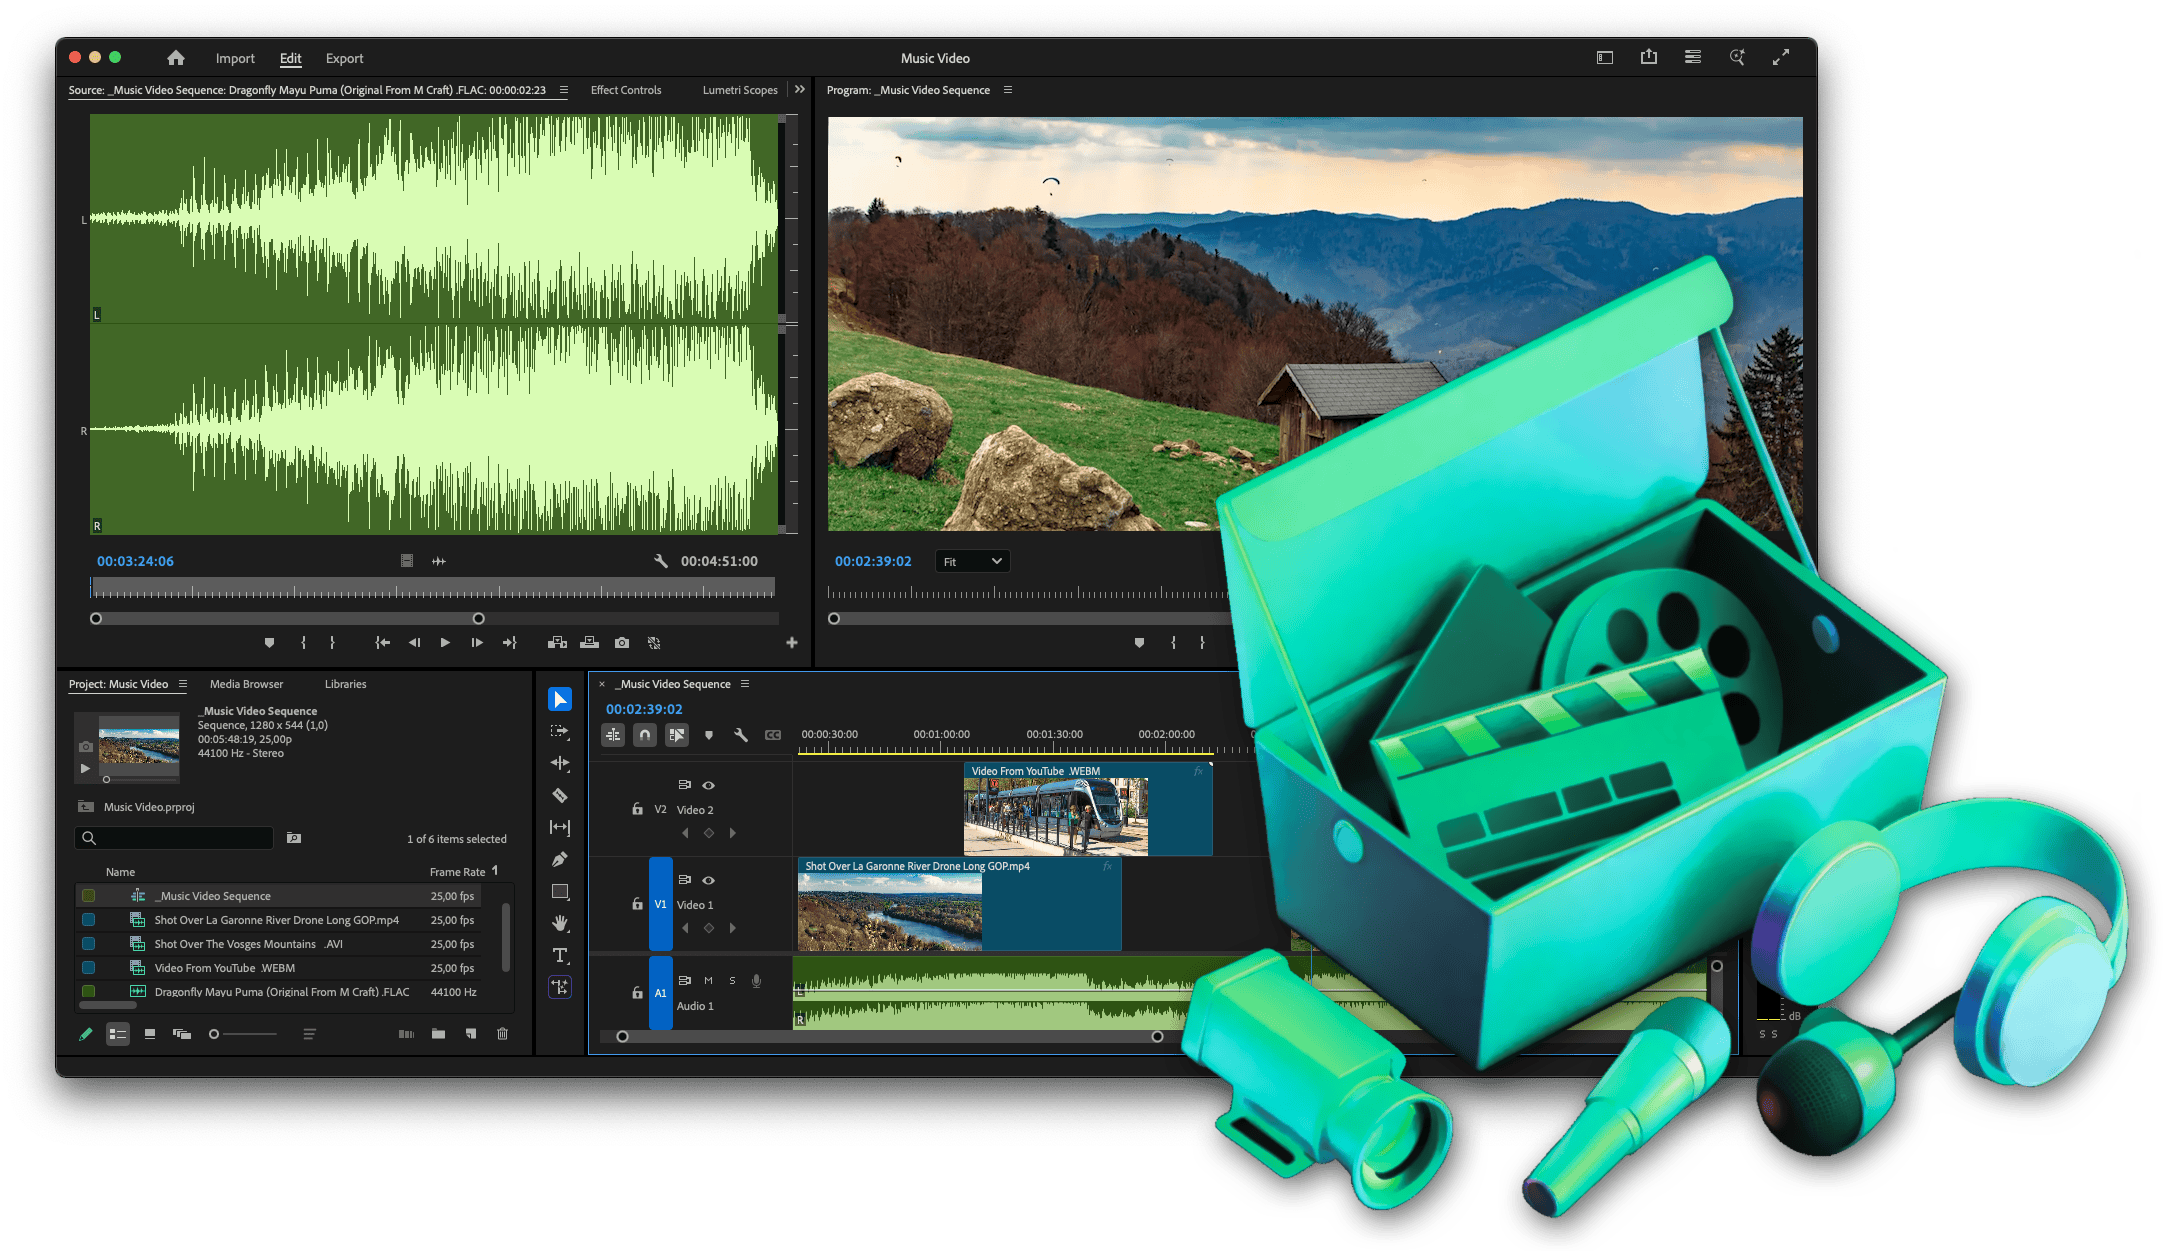Delete selected item with the trash icon
Screen dimensions: 2173x1251
(503, 1034)
